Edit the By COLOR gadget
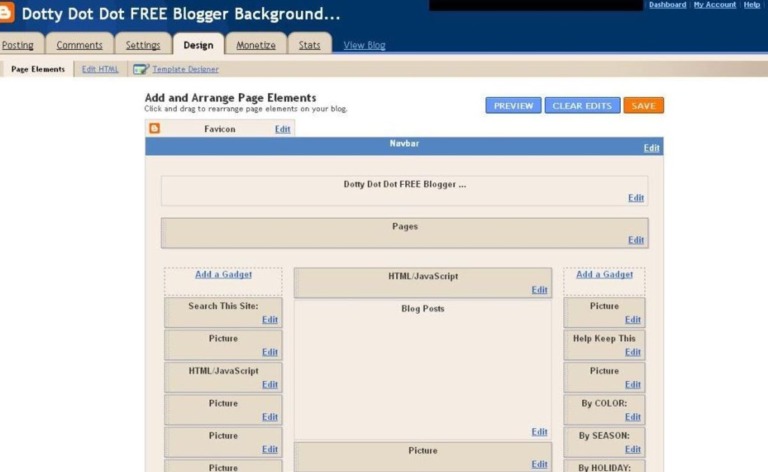 633,417
